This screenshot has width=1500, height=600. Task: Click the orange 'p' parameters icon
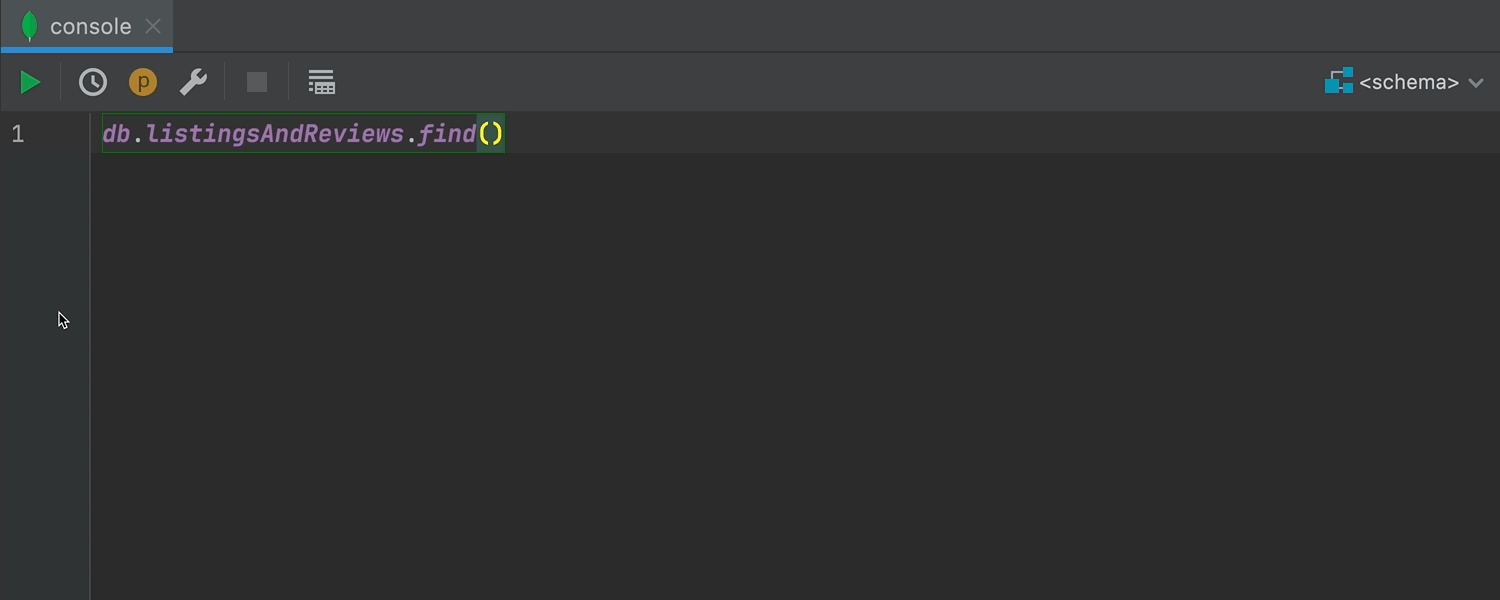click(143, 82)
